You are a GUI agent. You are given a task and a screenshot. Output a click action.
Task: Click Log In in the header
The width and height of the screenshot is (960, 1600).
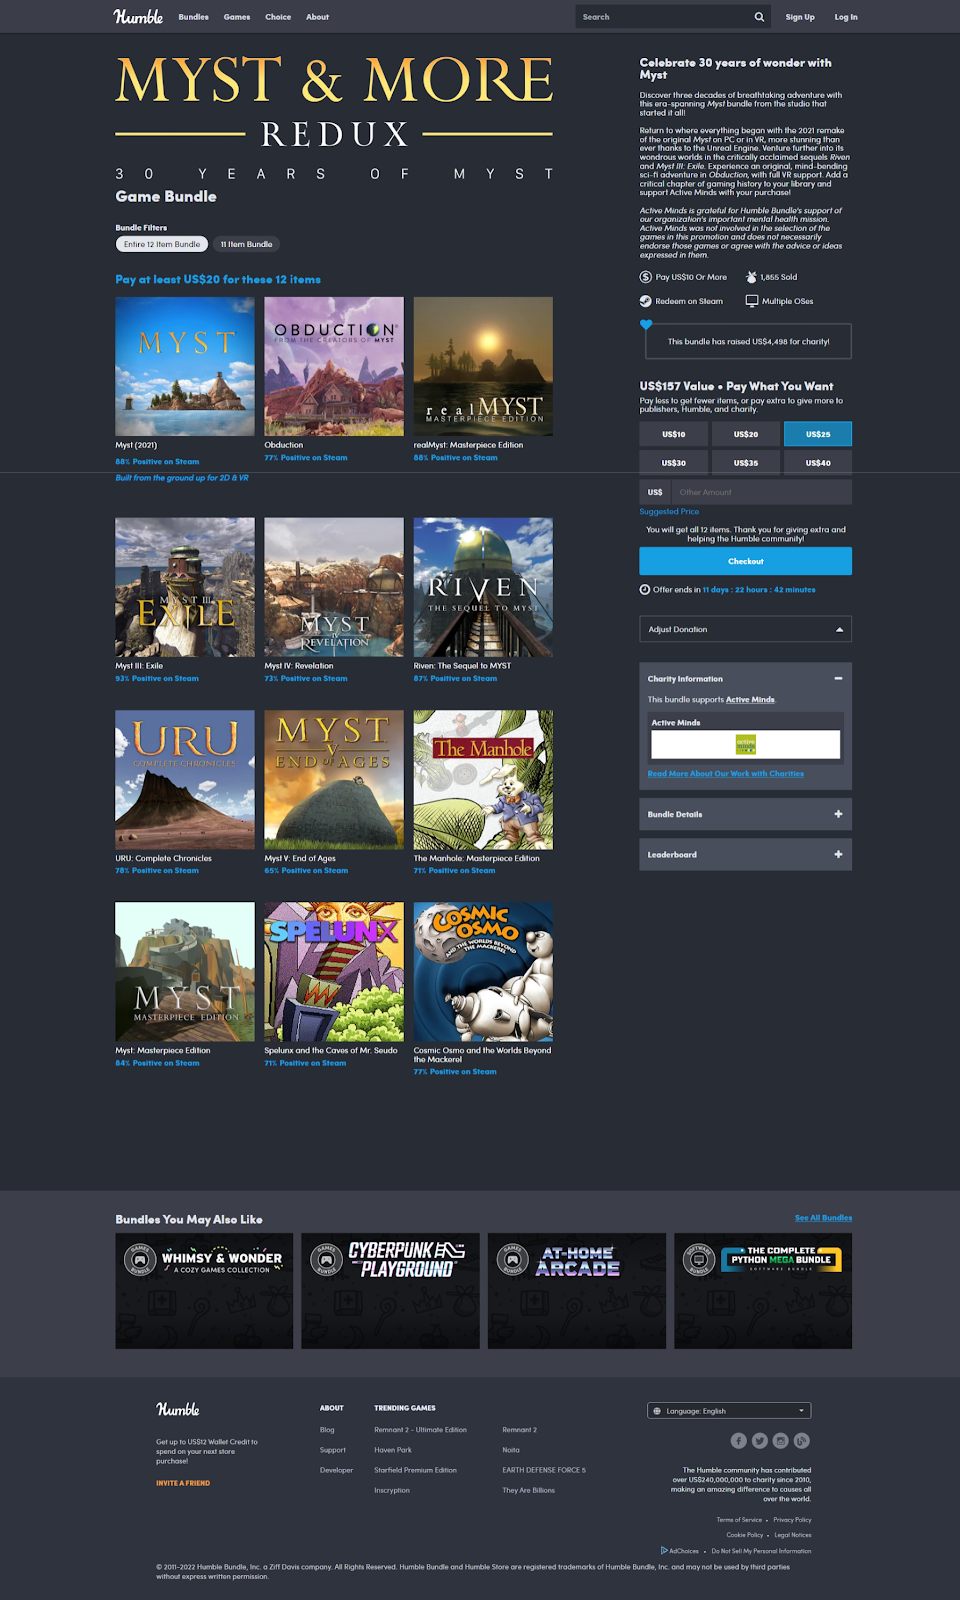[846, 17]
